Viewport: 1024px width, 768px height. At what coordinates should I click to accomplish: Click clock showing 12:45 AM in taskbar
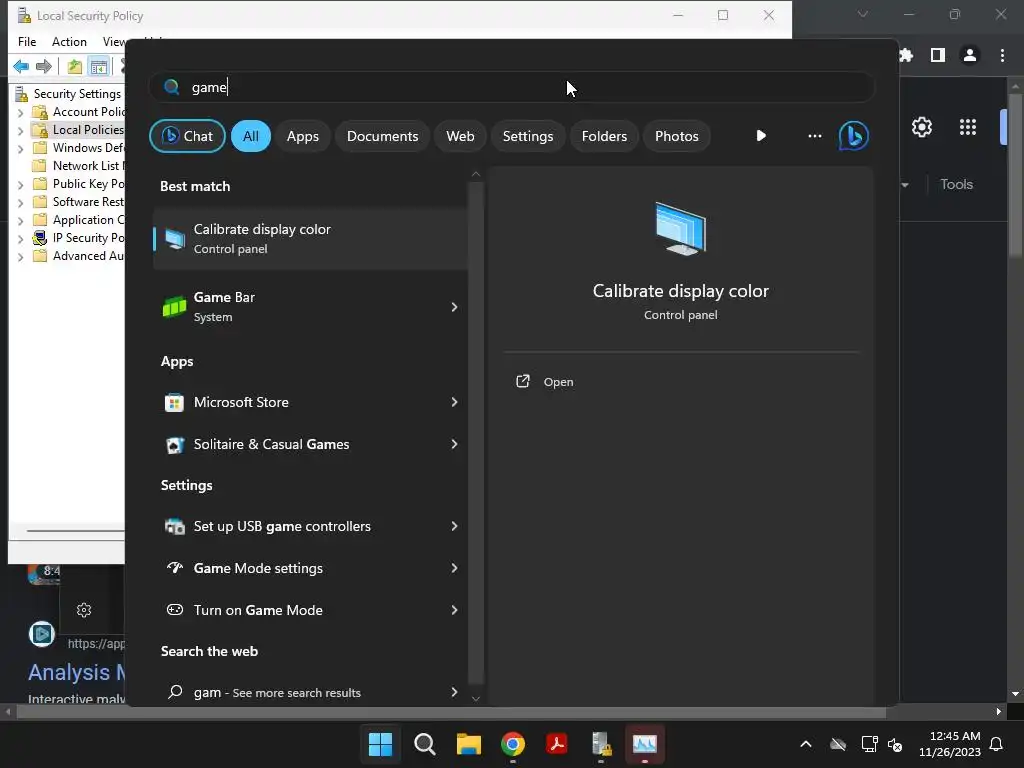click(950, 744)
